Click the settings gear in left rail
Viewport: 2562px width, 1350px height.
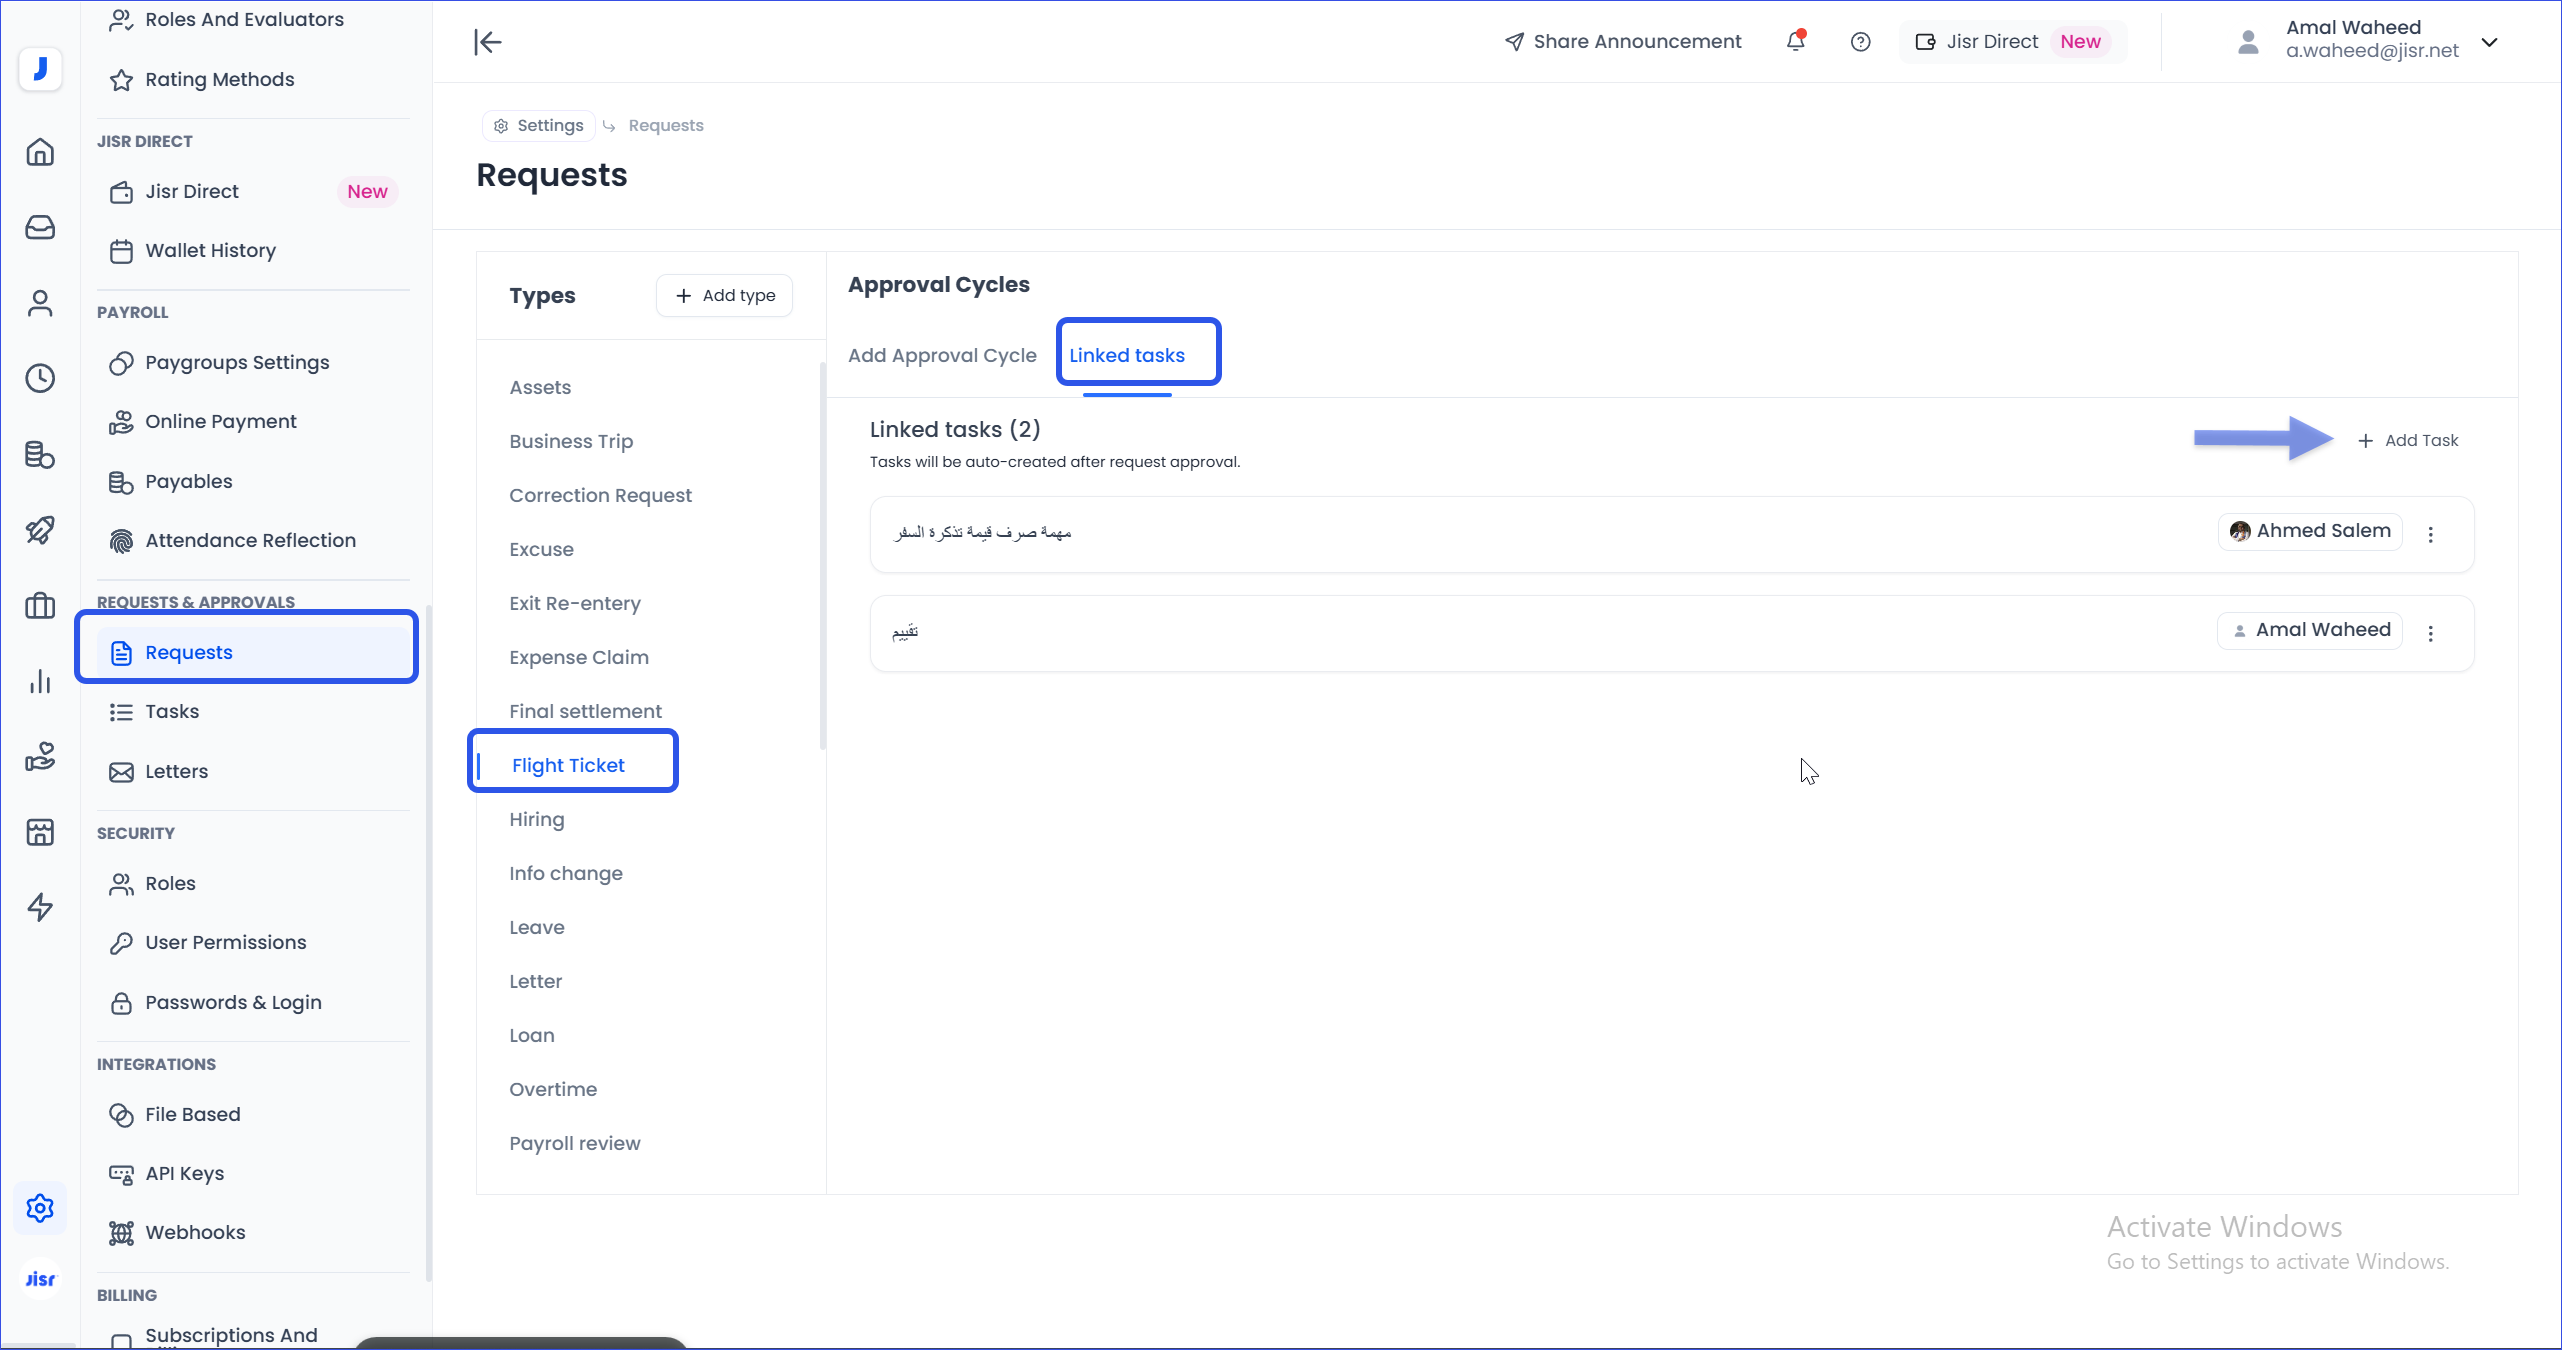pos(40,1208)
